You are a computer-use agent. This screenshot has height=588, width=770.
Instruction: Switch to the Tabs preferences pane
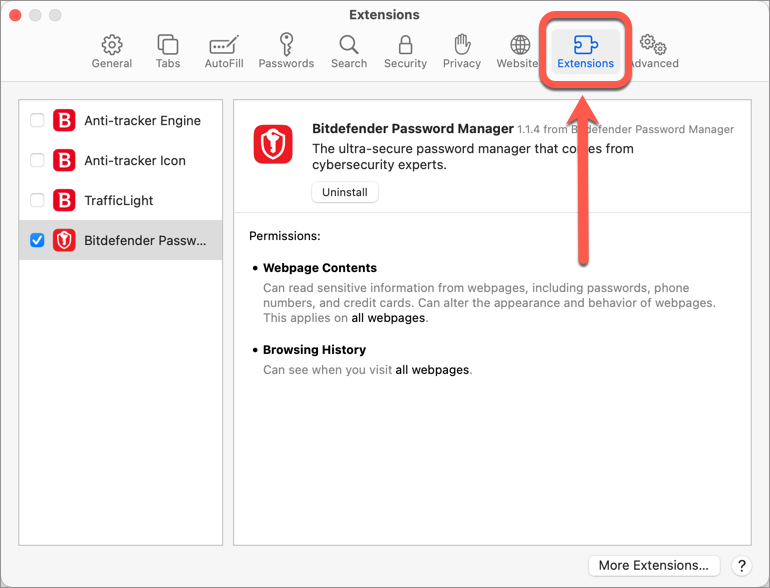[x=168, y=52]
